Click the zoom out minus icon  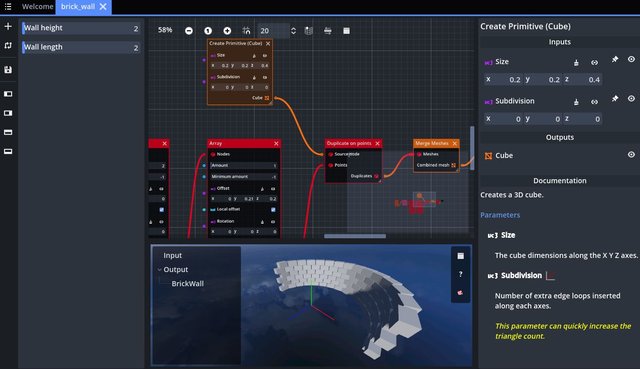point(189,31)
